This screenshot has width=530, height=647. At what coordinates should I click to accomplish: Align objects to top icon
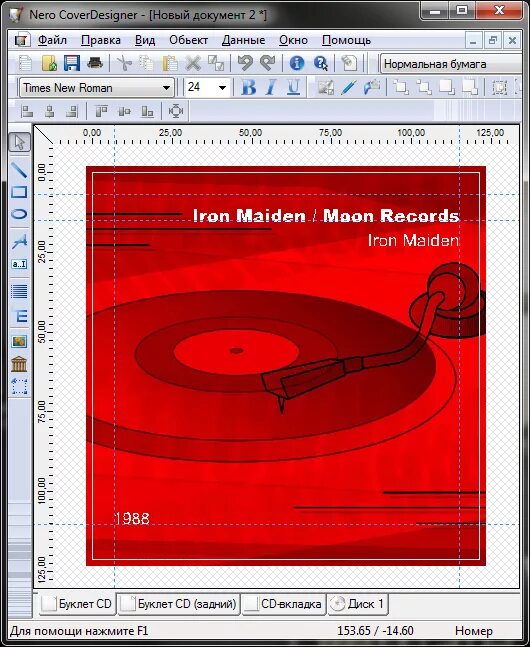click(x=101, y=111)
